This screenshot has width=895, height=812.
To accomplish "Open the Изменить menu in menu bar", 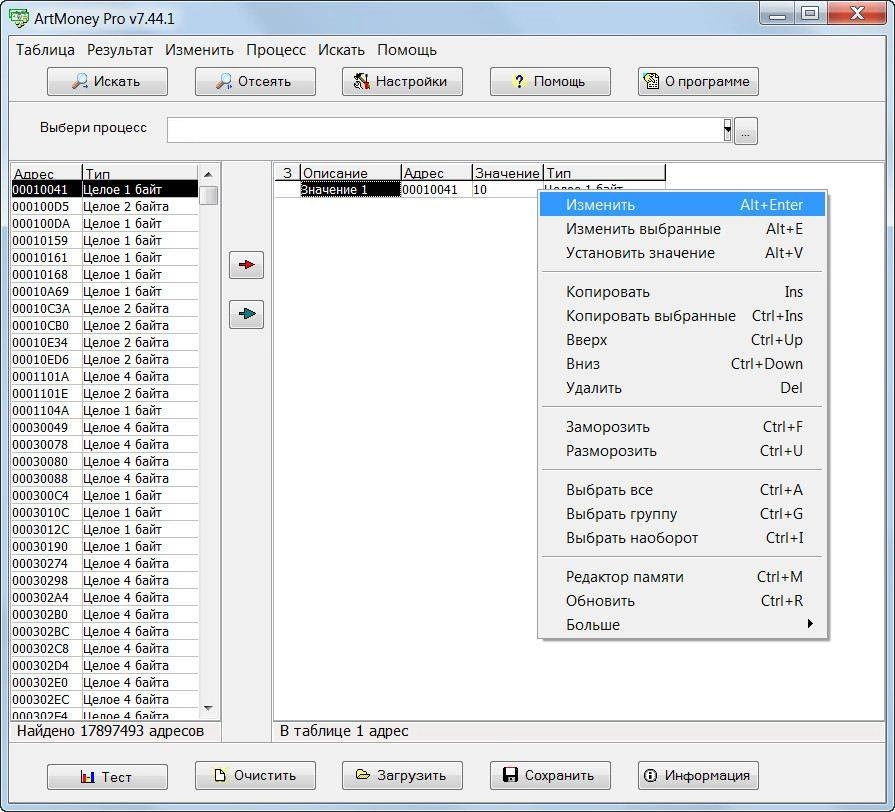I will pos(199,50).
